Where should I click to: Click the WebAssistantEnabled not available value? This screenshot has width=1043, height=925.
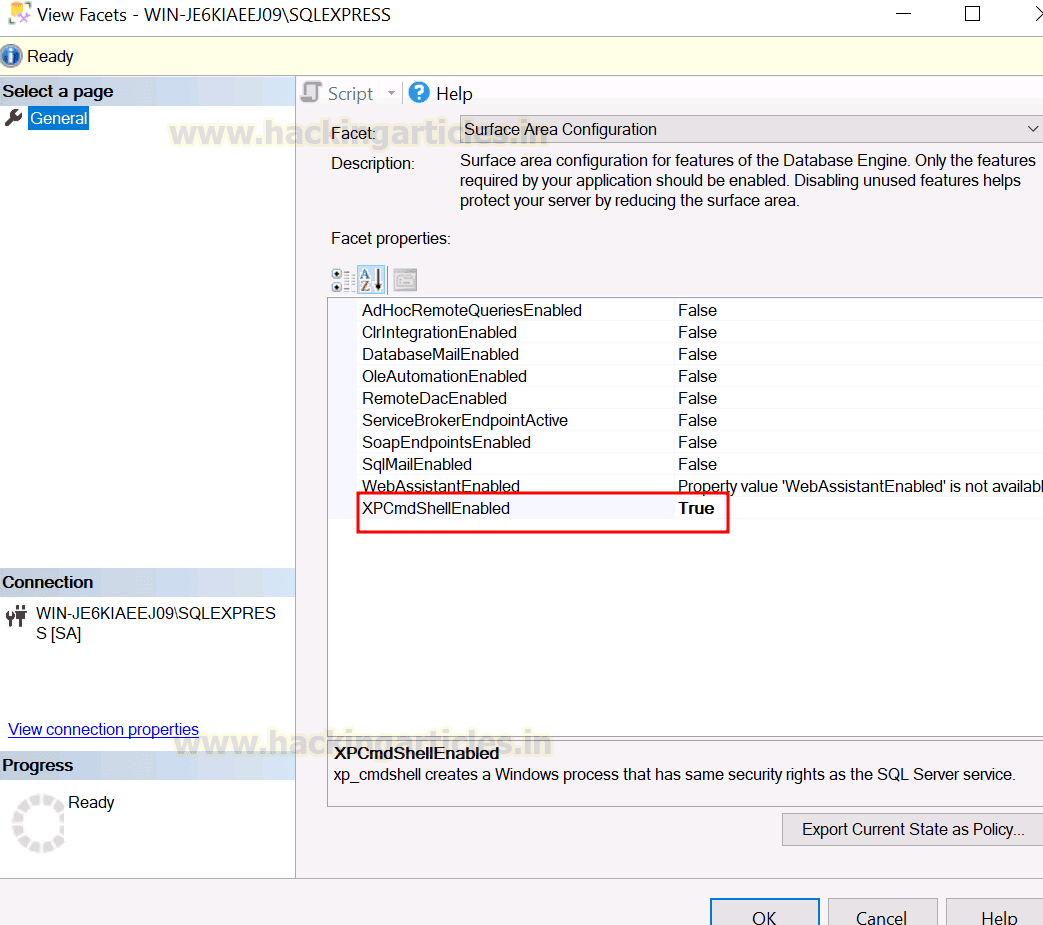860,486
